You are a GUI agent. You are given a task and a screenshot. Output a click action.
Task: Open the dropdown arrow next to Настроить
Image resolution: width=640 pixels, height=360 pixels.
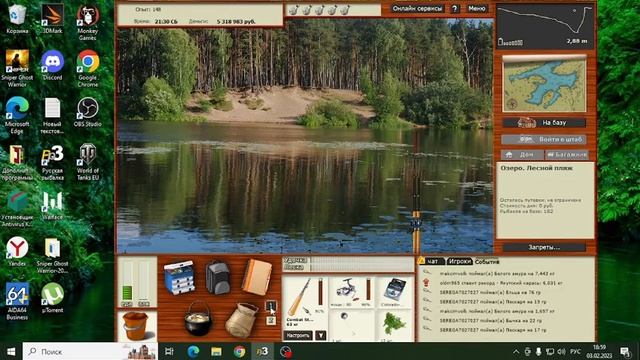pos(321,336)
